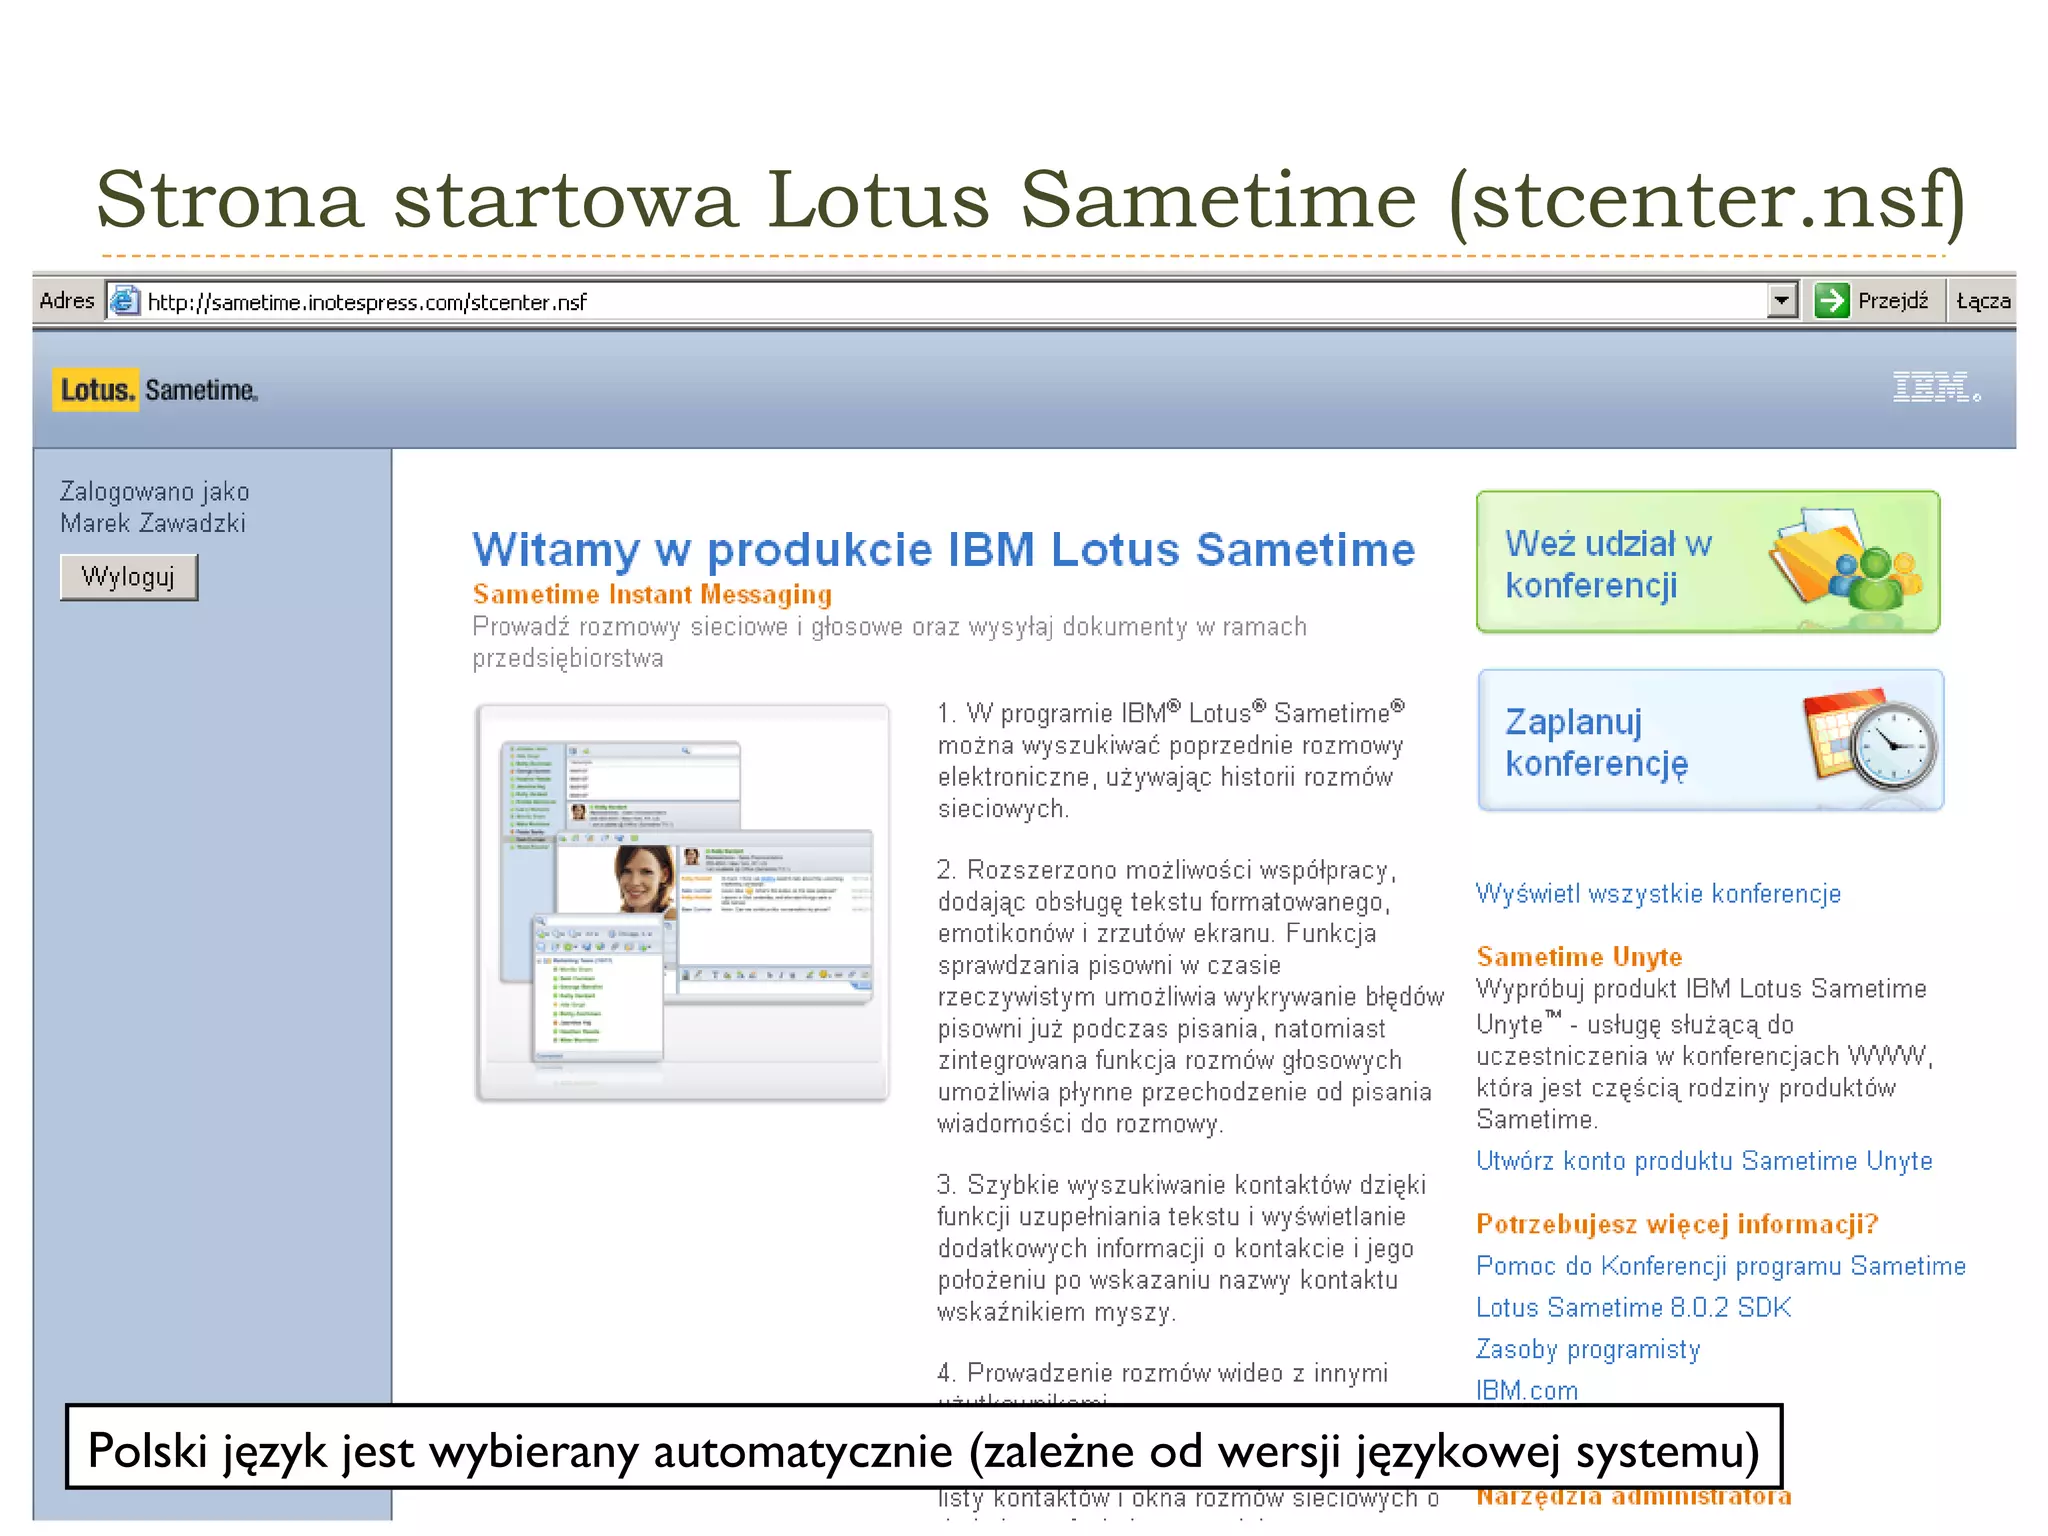Open the address bar dropdown arrow
Screen dimensions: 2048x1536
point(1782,300)
